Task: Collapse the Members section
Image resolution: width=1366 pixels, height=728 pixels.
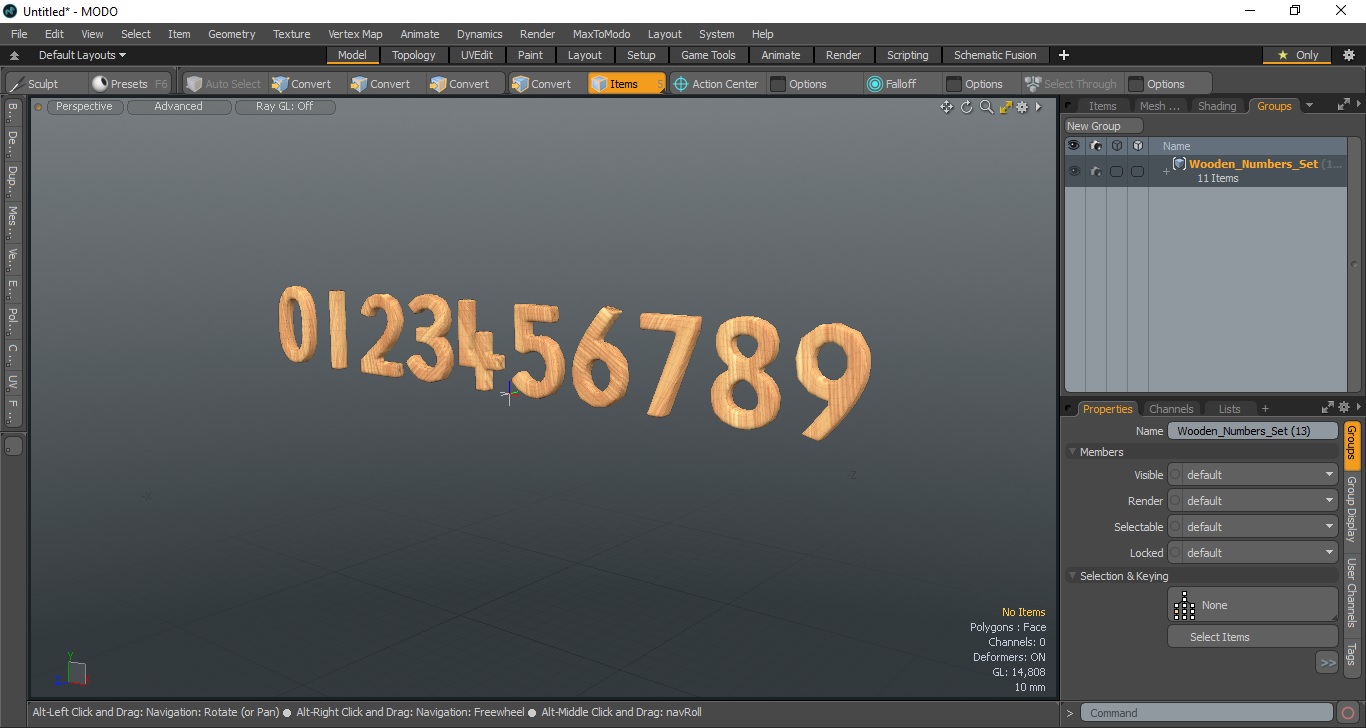Action: pyautogui.click(x=1072, y=452)
